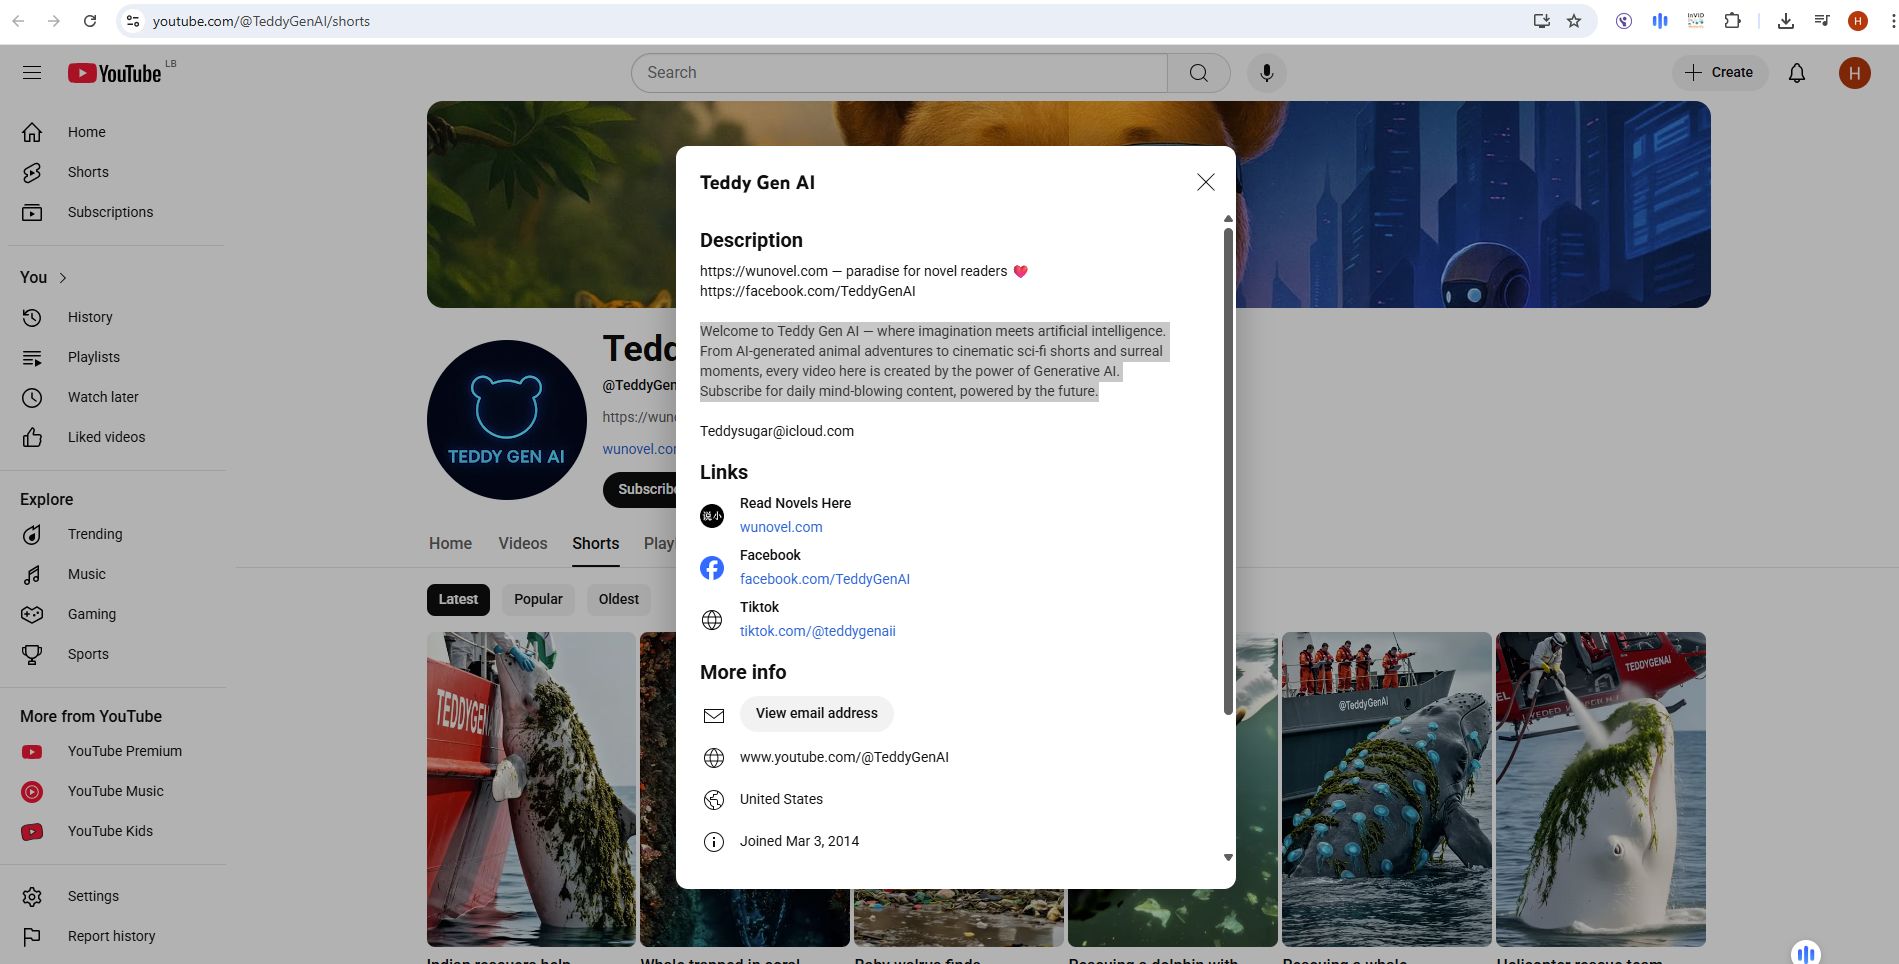Close the Teddy Gen AI dialog
The height and width of the screenshot is (964, 1899).
point(1205,182)
